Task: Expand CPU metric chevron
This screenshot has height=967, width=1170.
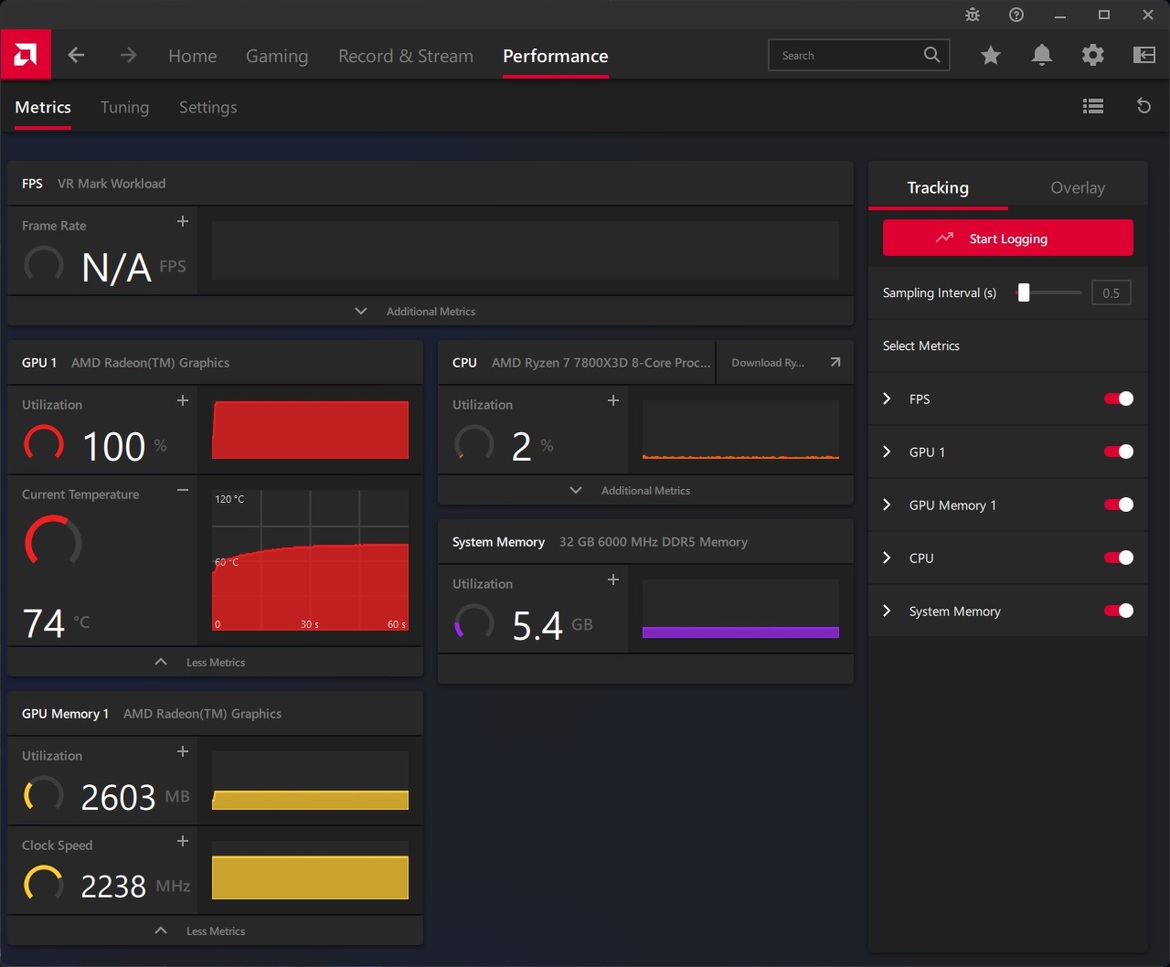Action: tap(886, 557)
